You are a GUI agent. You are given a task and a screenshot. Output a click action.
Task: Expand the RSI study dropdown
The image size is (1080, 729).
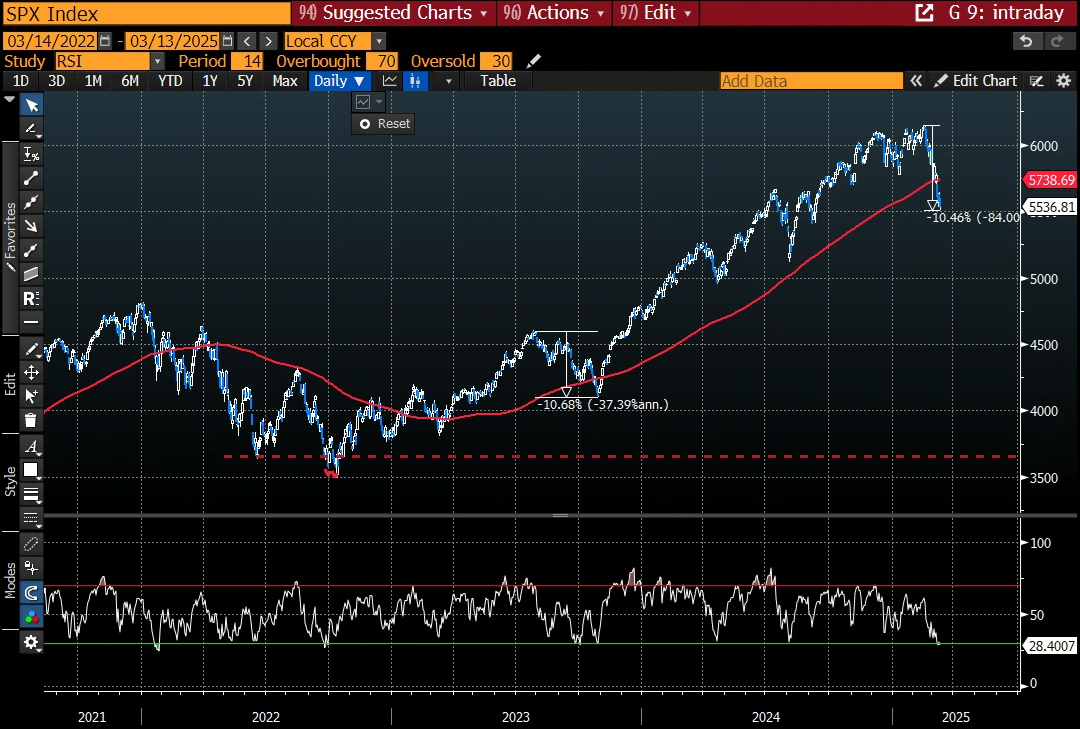158,61
